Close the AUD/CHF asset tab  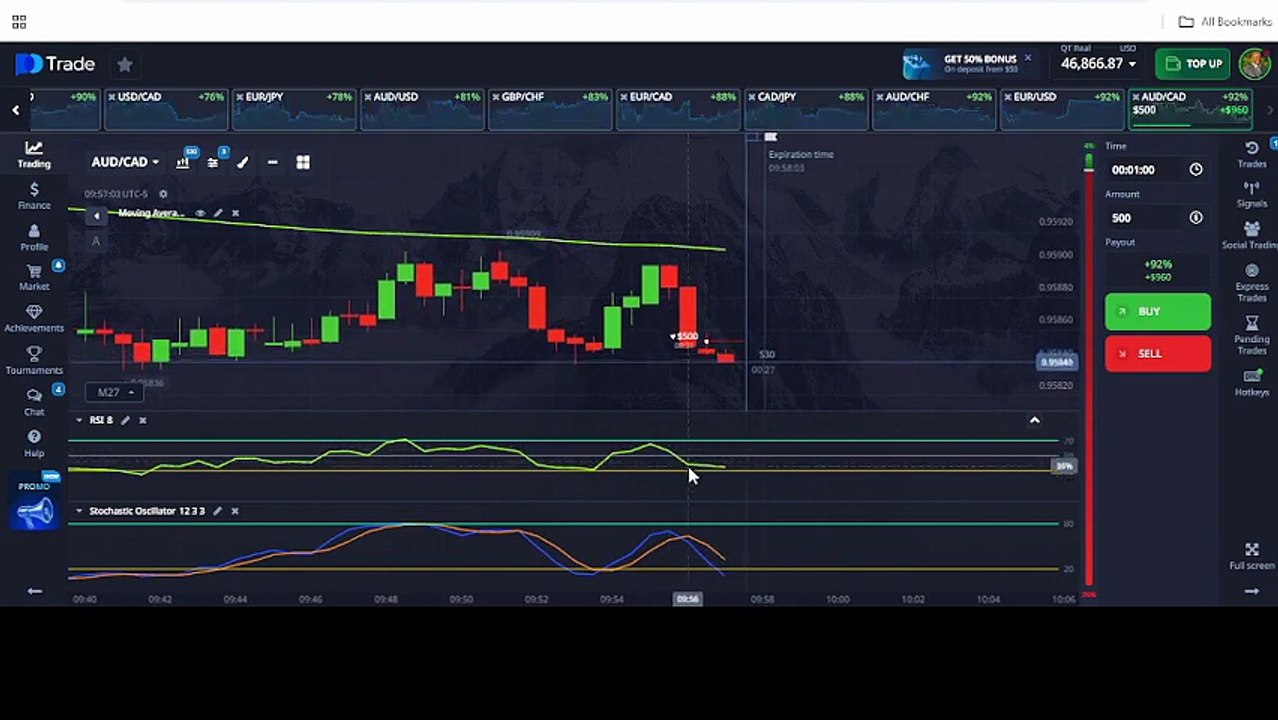(x=879, y=97)
